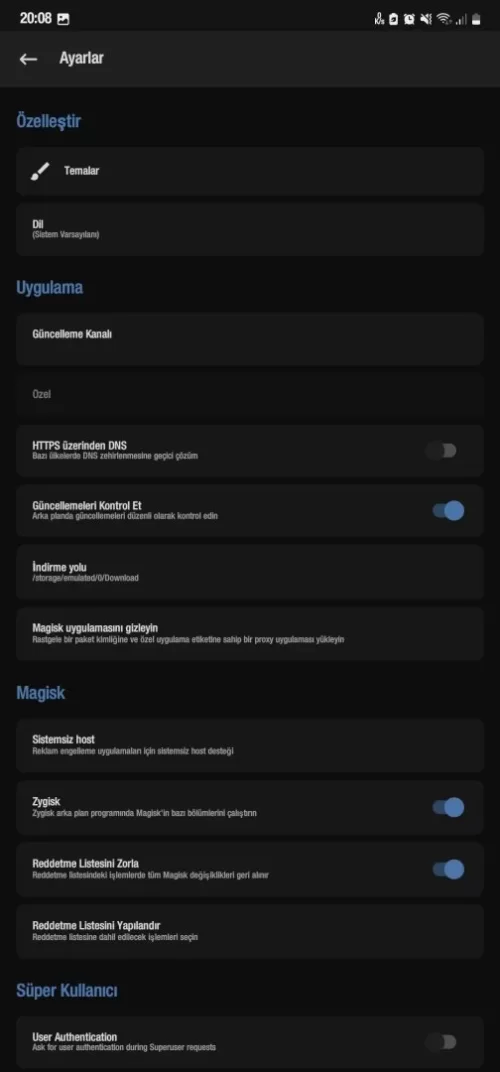
Task: Toggle the Reddetme Listesini Zorla switch
Action: (x=449, y=869)
